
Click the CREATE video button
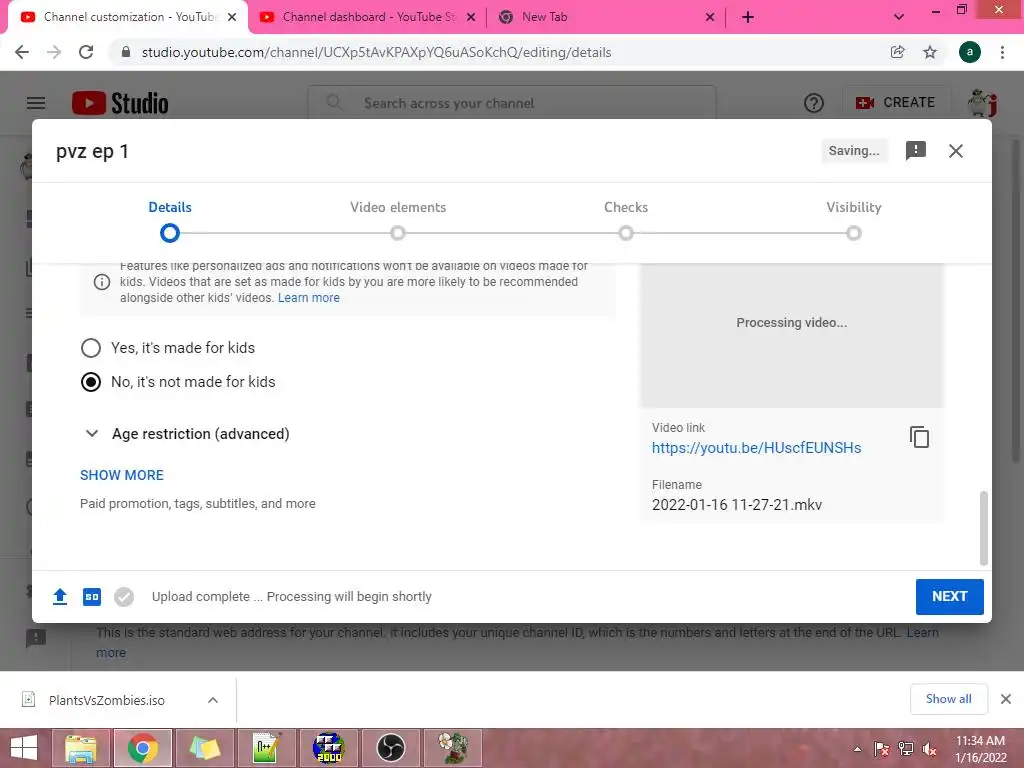[x=895, y=103]
